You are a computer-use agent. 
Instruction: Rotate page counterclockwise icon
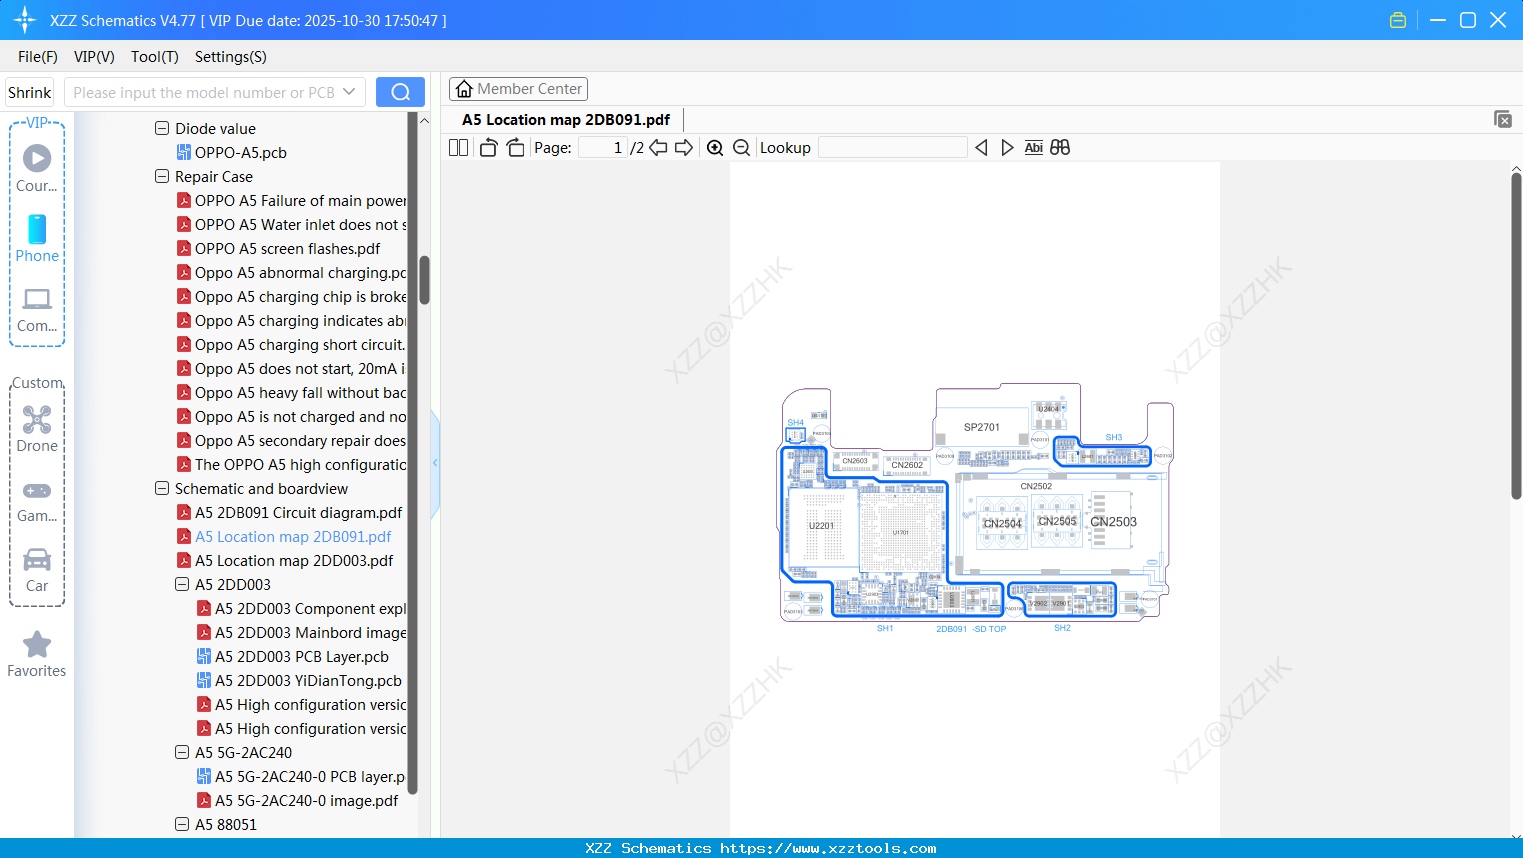(488, 148)
